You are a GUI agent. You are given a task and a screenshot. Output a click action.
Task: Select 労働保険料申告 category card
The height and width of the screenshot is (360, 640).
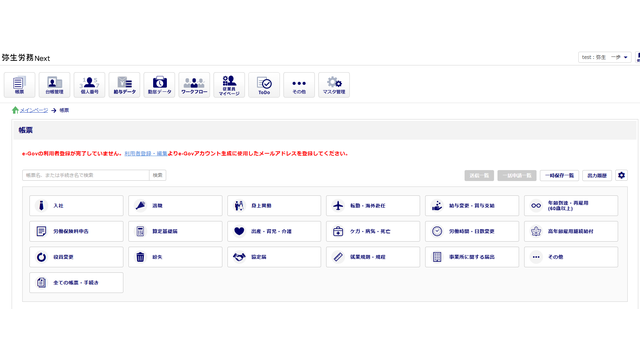tap(76, 231)
